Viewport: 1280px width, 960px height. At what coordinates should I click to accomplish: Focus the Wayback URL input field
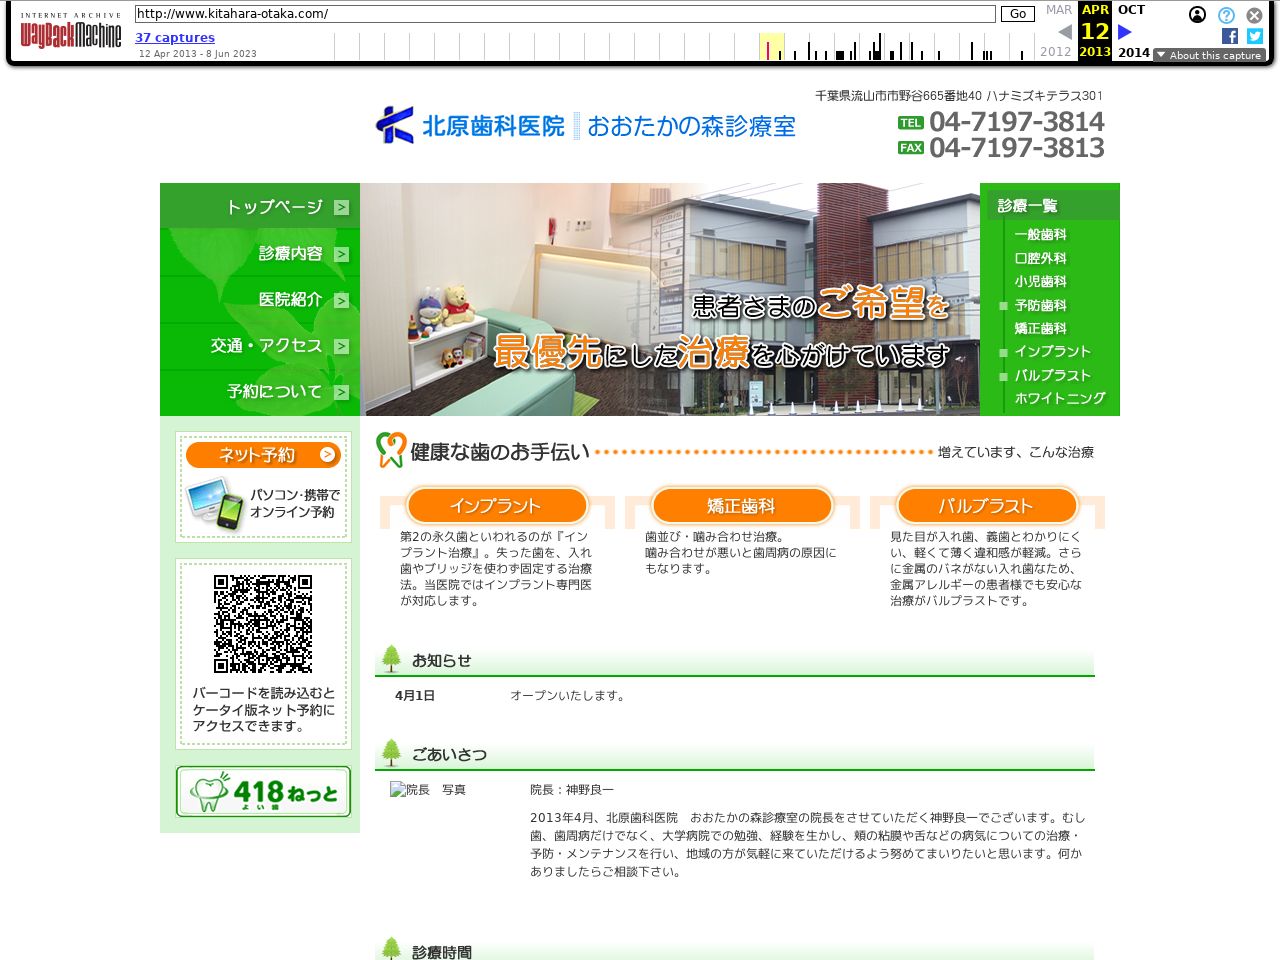pyautogui.click(x=565, y=14)
